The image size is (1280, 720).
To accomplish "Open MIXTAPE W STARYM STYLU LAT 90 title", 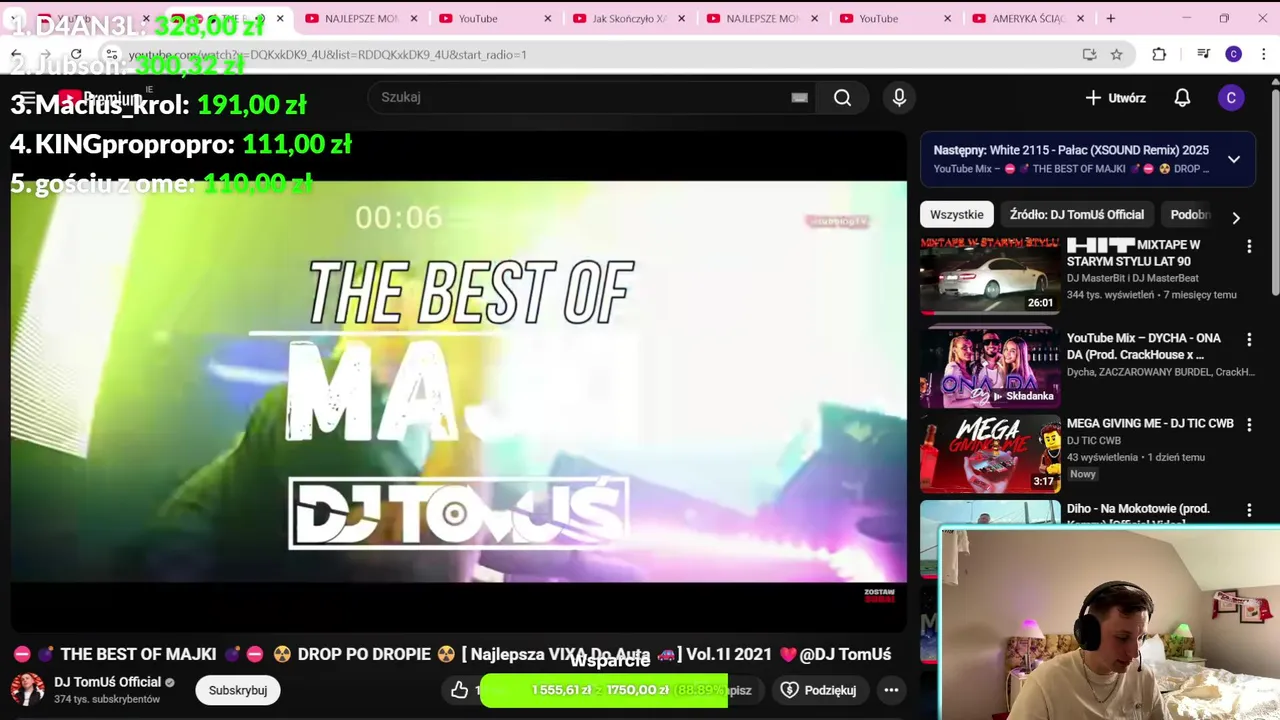I will coord(1133,253).
